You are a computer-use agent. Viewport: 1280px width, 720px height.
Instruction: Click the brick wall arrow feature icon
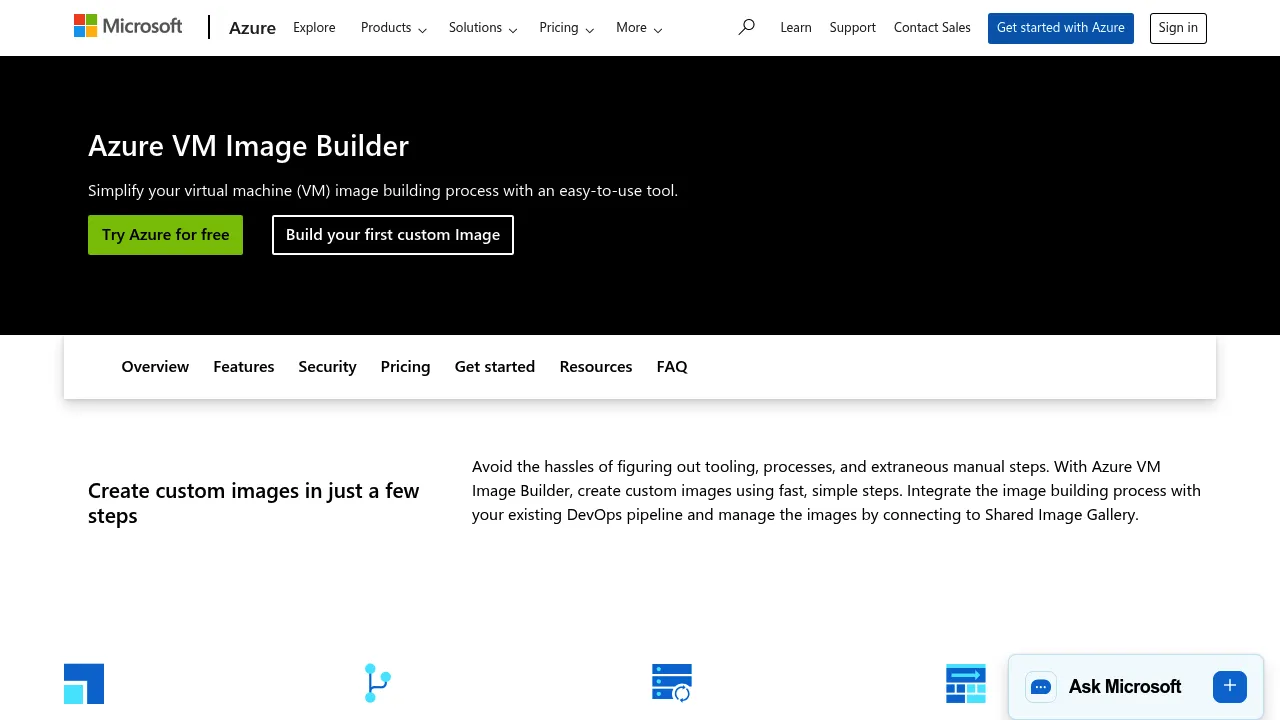(x=966, y=684)
